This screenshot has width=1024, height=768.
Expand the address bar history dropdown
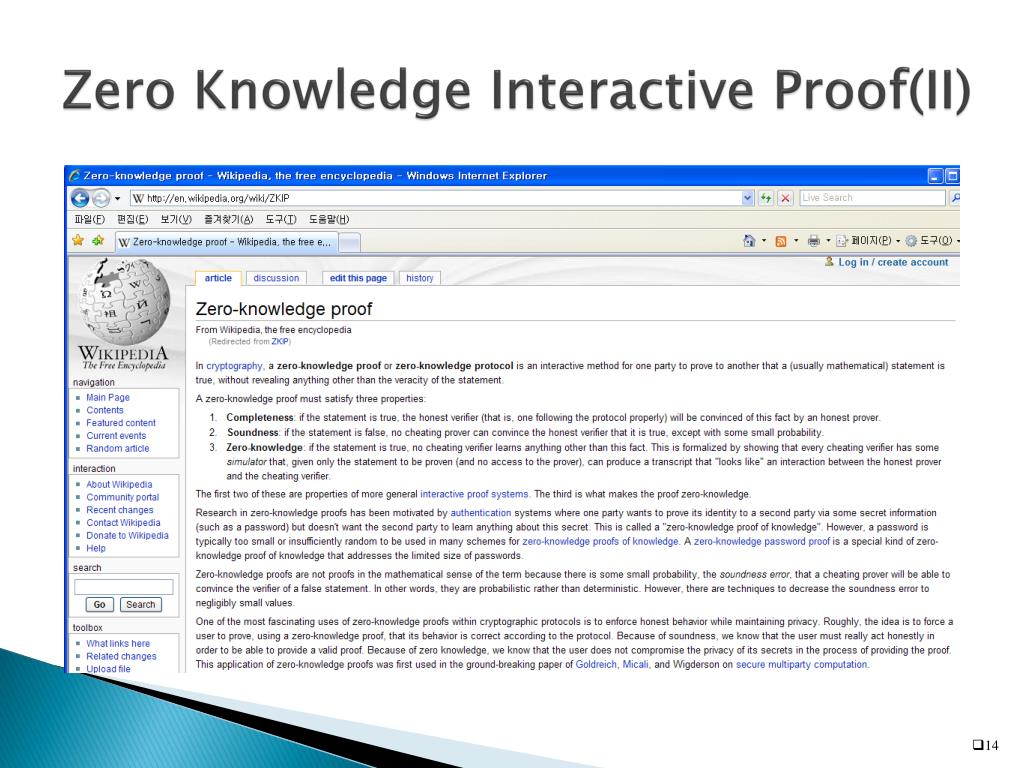(748, 198)
